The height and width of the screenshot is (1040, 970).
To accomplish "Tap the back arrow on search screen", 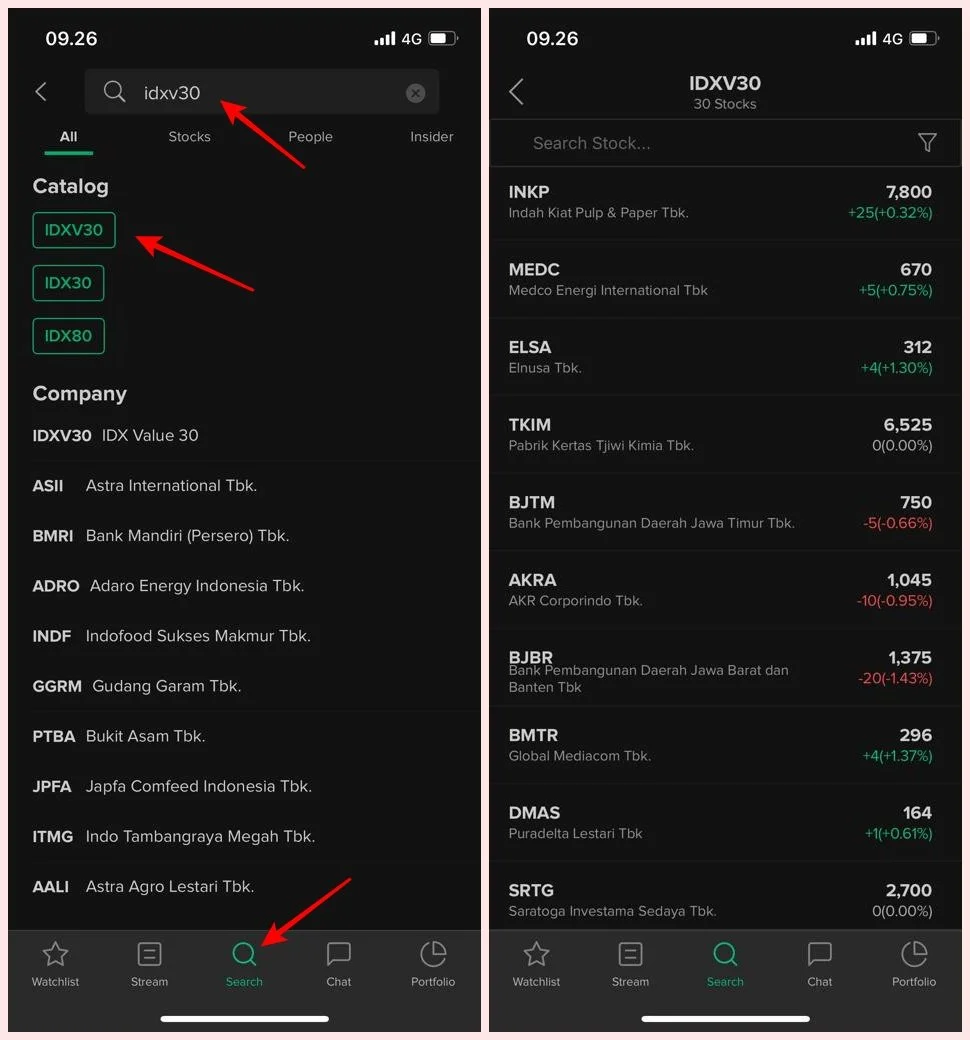I will pos(41,92).
